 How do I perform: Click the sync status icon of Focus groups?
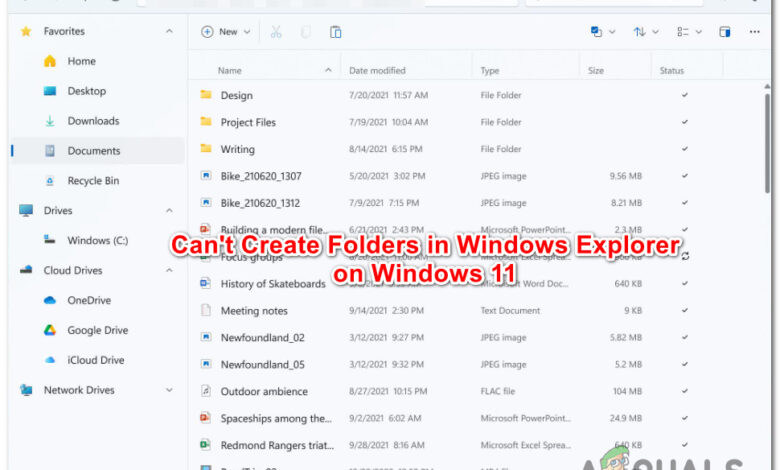tap(685, 257)
